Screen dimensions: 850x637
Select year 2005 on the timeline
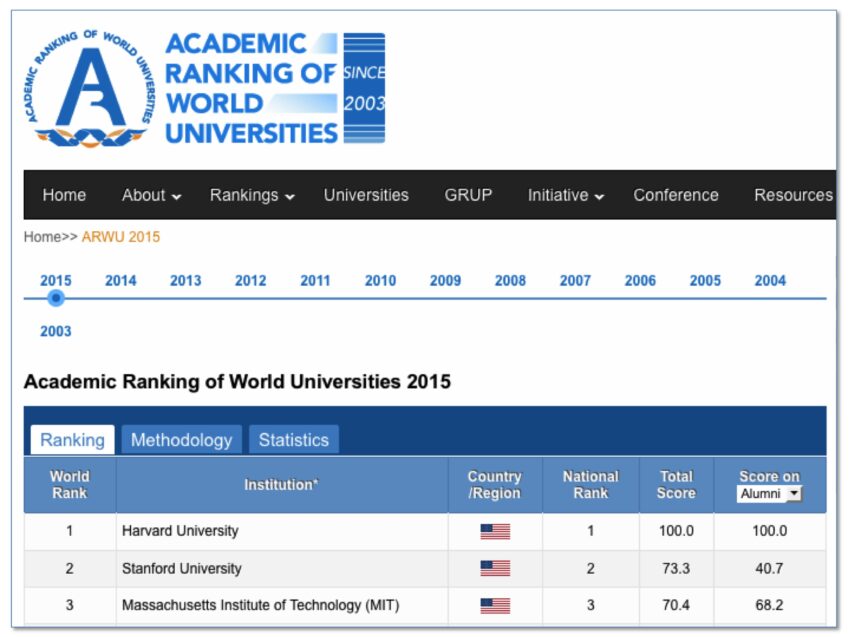coord(705,281)
